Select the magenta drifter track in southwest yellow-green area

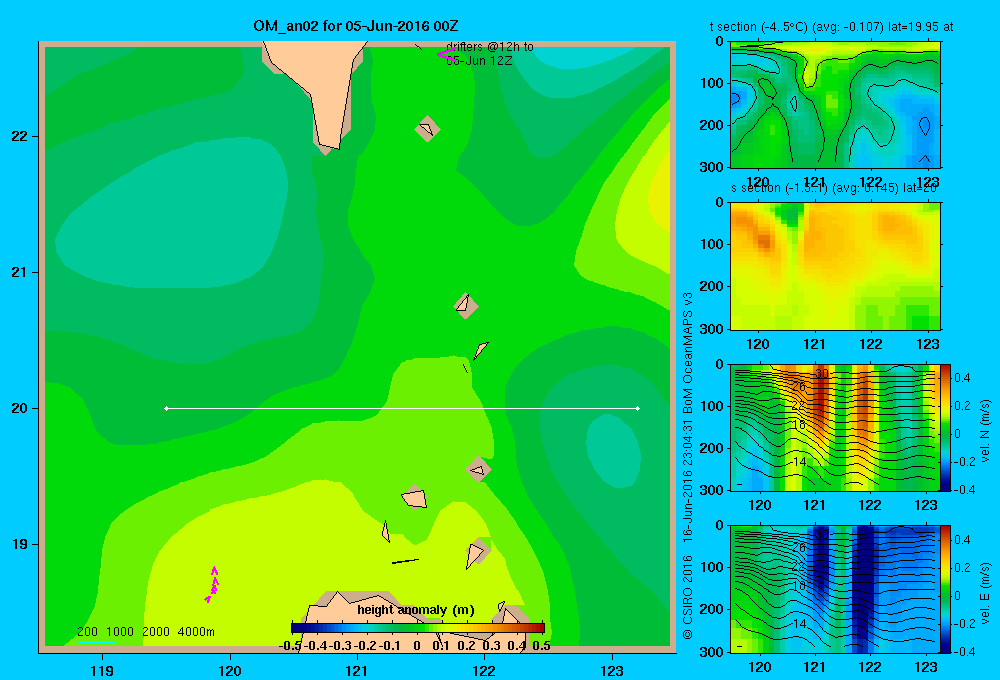pyautogui.click(x=212, y=584)
